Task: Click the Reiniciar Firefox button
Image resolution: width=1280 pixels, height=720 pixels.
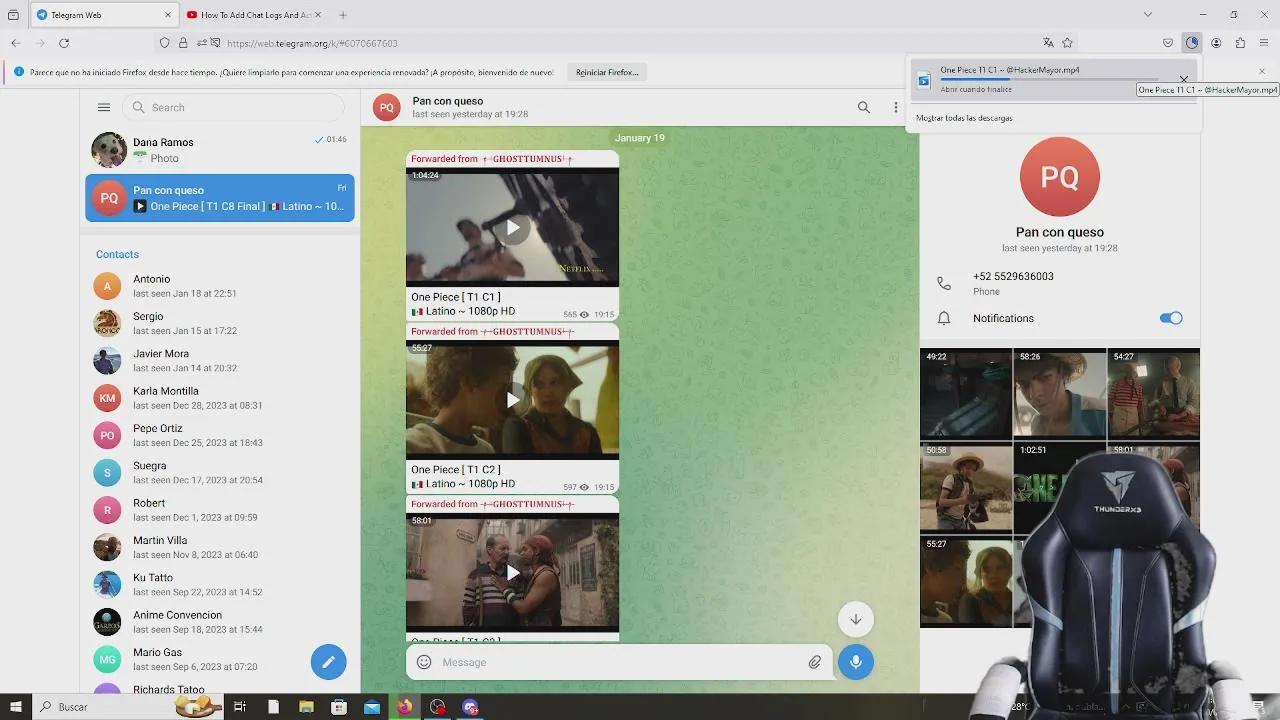Action: click(607, 72)
